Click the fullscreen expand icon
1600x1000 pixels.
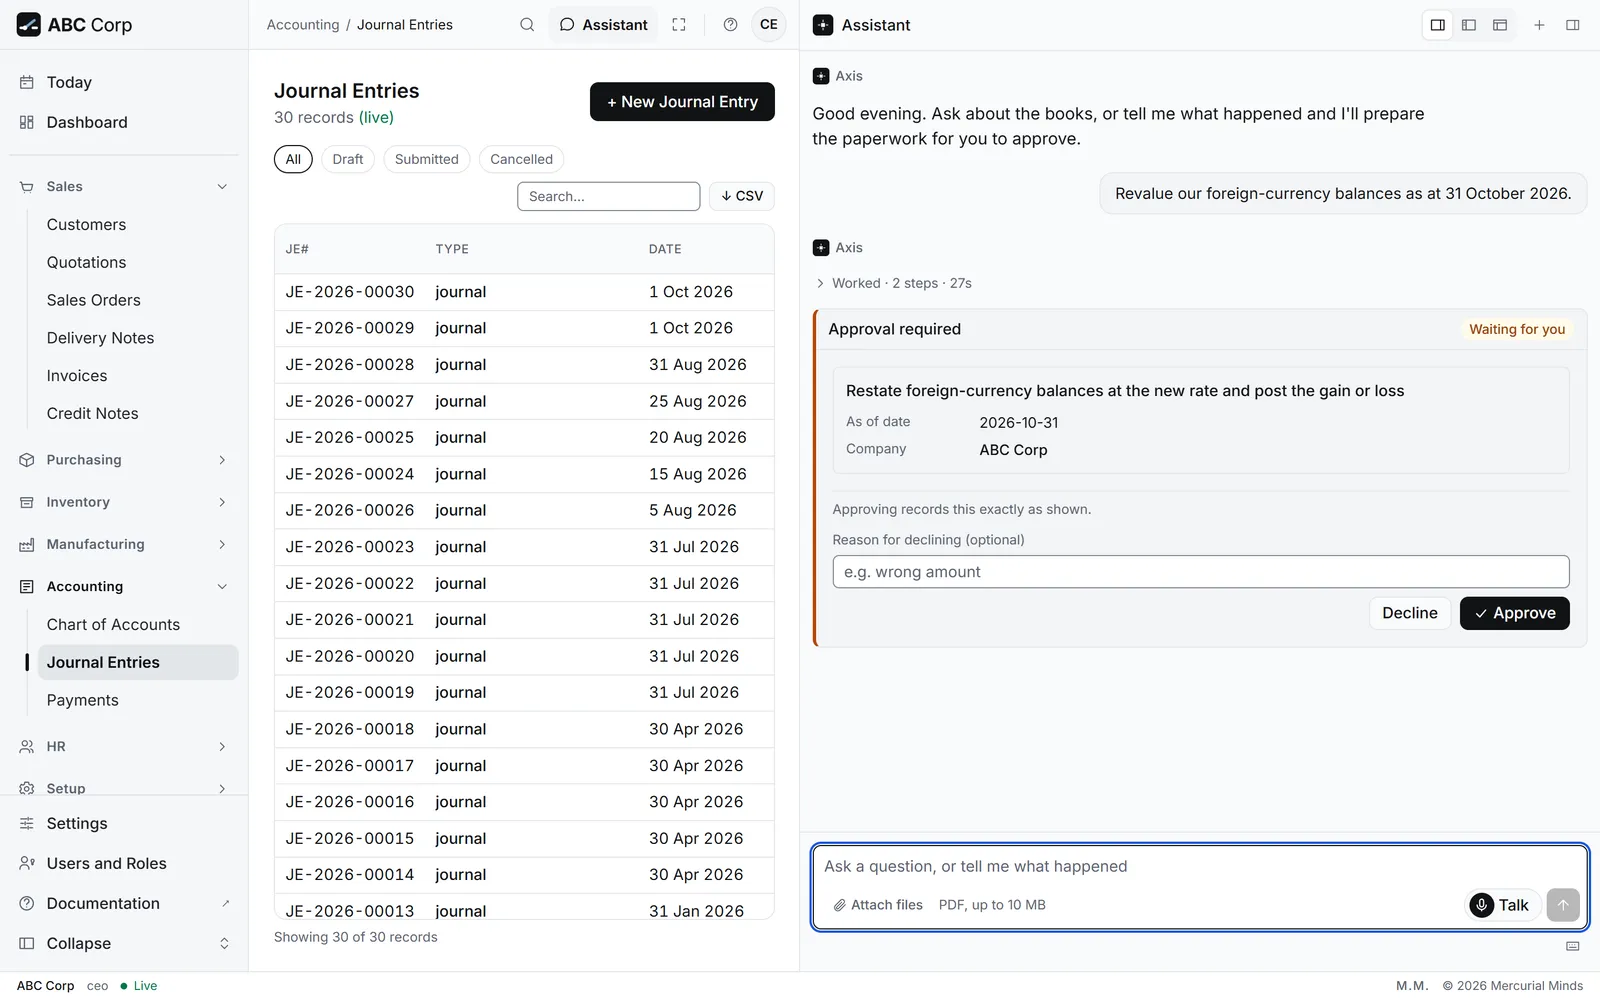[679, 25]
